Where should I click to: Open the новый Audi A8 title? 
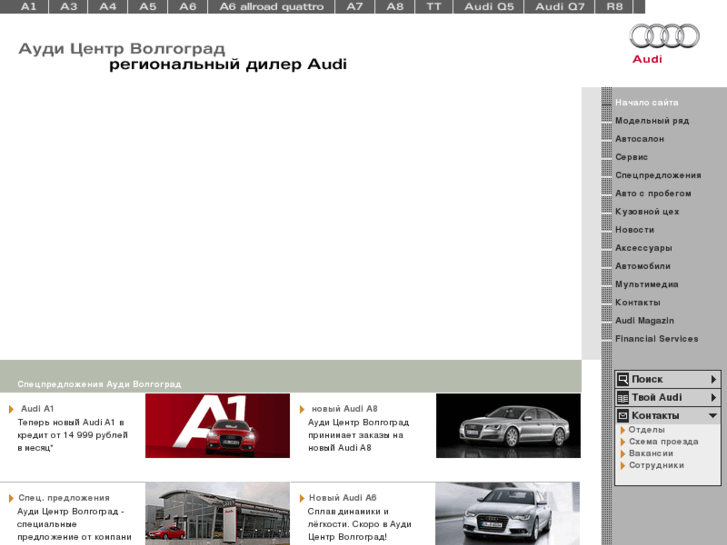pos(344,409)
